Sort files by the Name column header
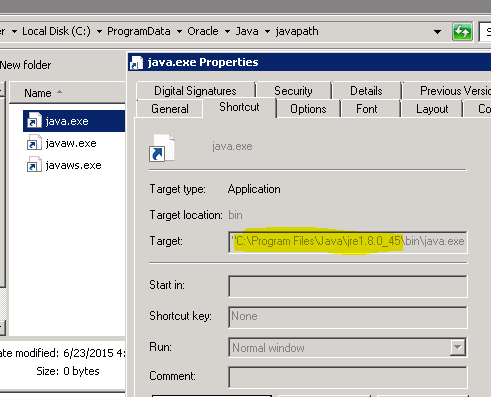 click(x=67, y=93)
